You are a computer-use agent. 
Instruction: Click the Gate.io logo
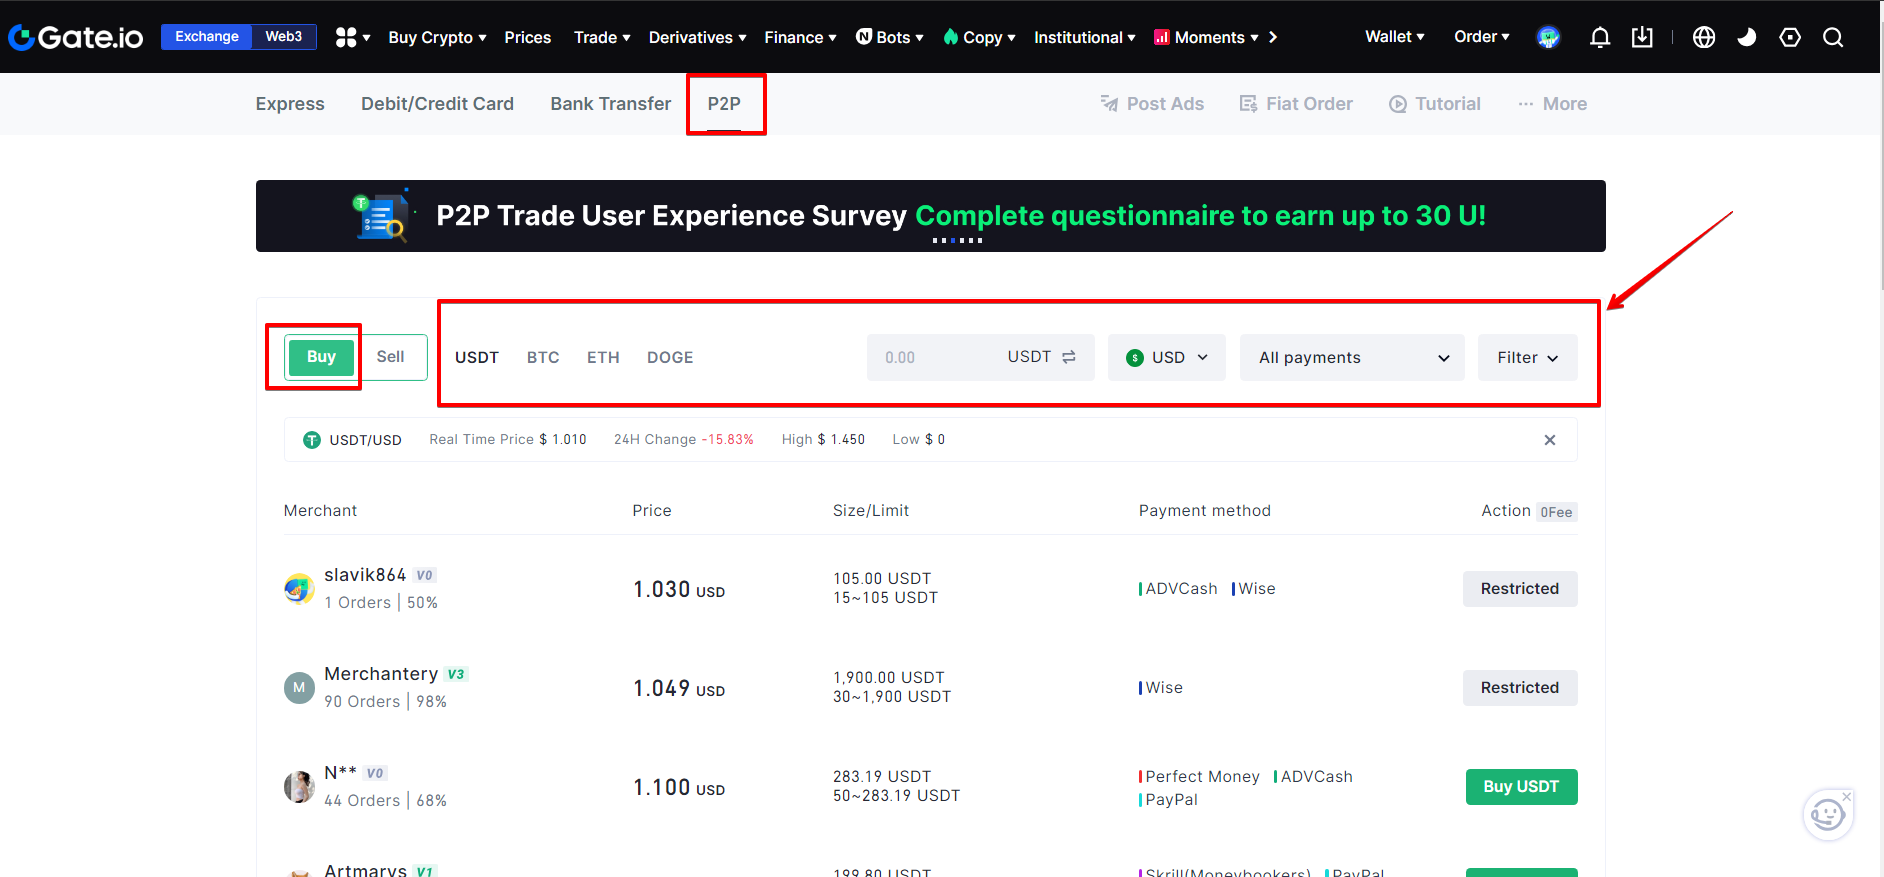(76, 37)
